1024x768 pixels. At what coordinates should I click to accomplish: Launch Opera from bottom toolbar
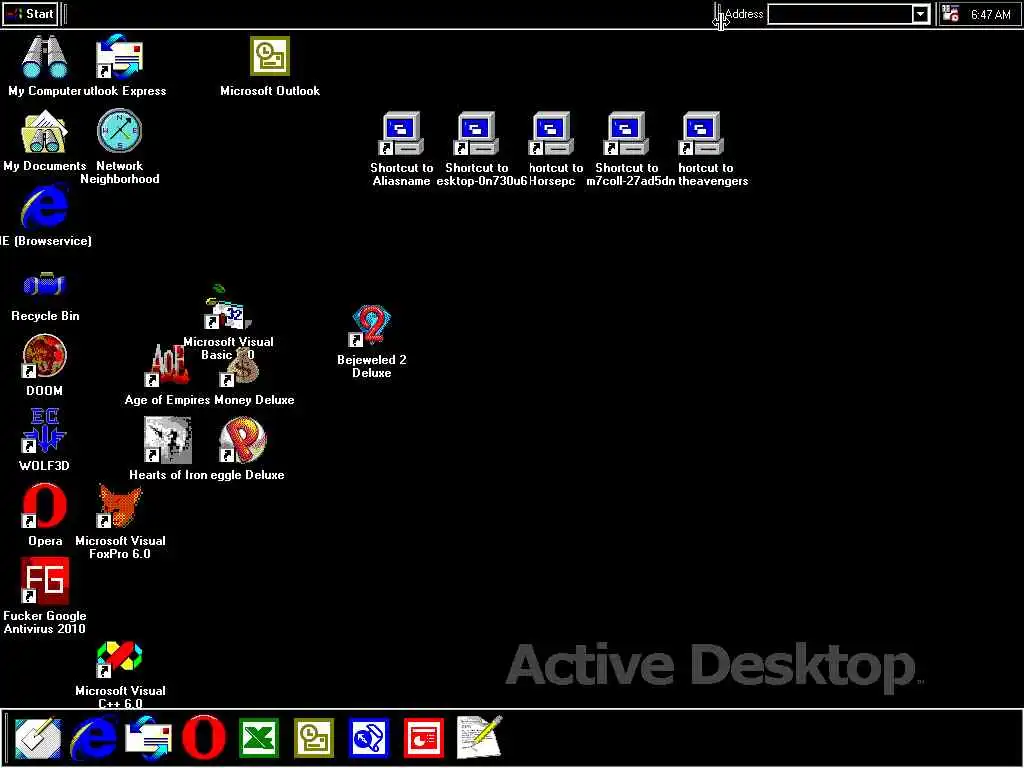tap(204, 738)
